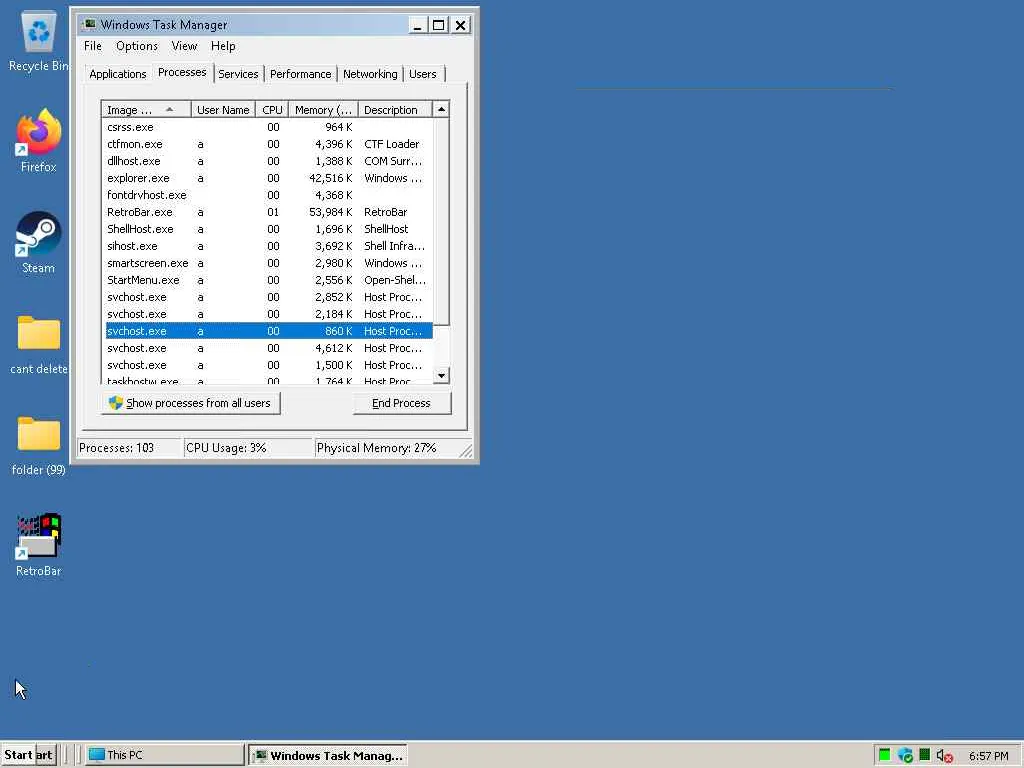Click the volume muted tray icon
The image size is (1024, 768).
(944, 756)
